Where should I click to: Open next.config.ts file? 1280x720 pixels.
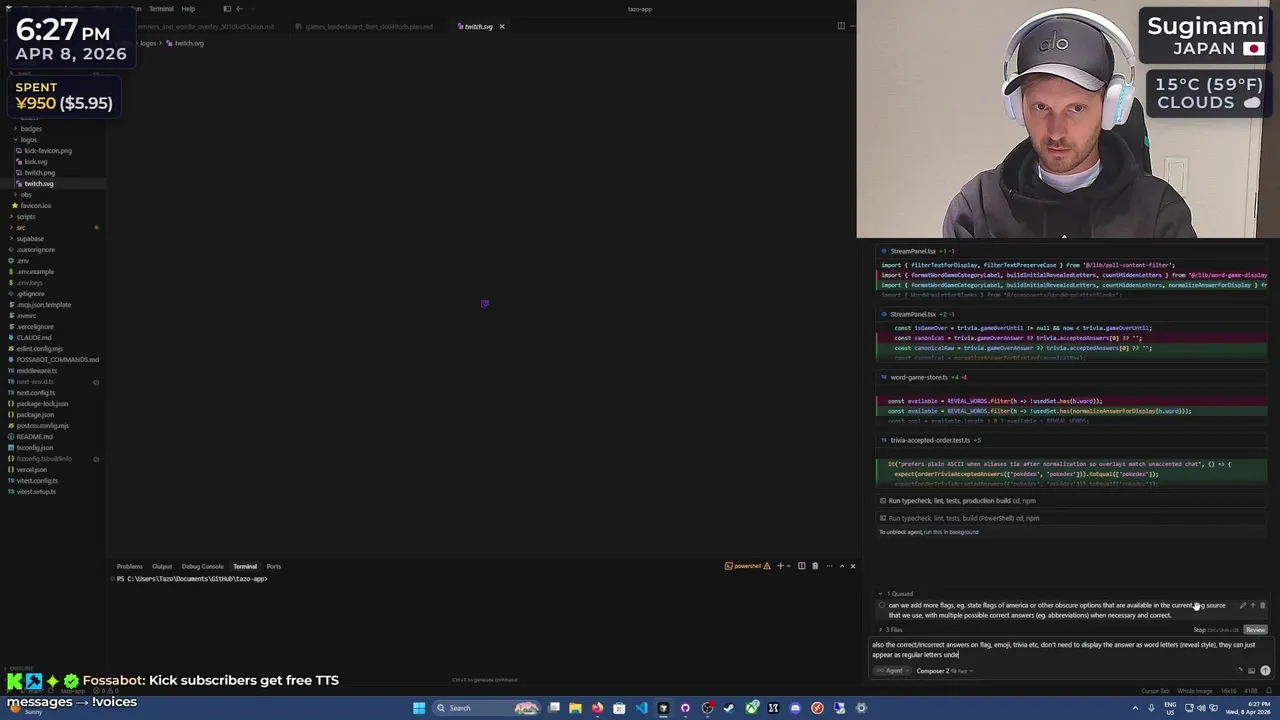(36, 393)
